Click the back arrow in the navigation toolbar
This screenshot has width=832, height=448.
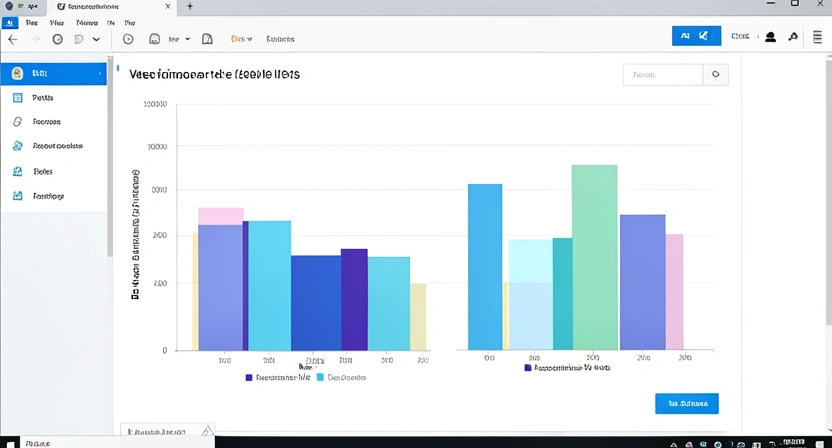coord(13,39)
